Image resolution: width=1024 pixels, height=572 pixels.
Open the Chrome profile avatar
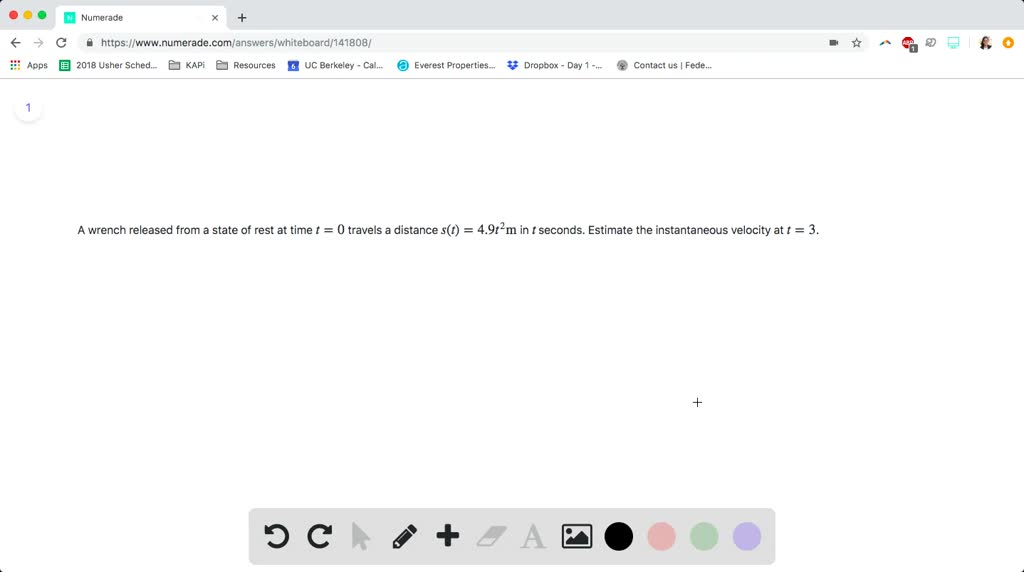click(985, 42)
